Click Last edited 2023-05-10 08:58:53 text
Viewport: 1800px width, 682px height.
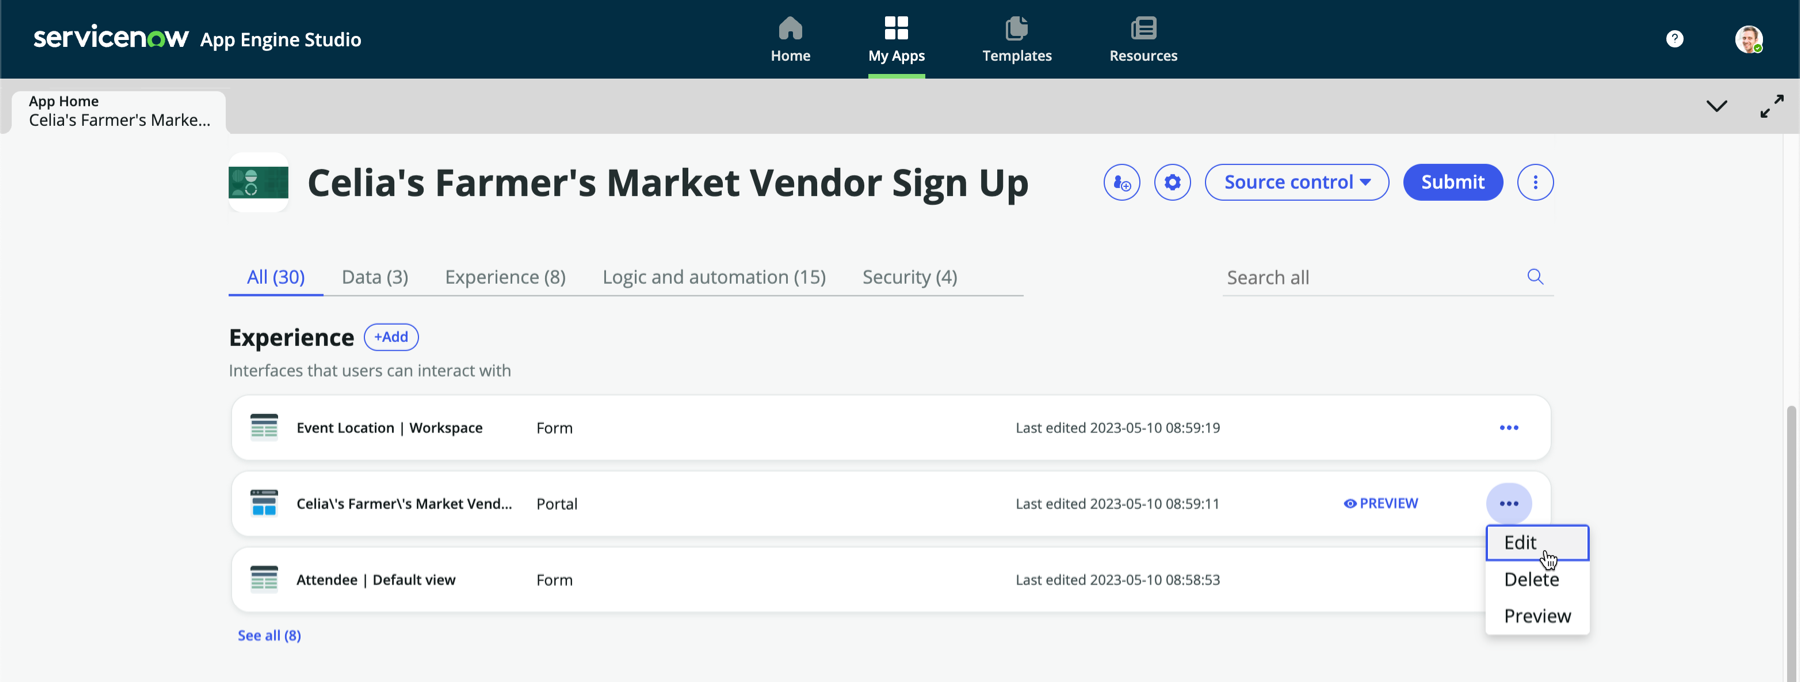coord(1117,580)
